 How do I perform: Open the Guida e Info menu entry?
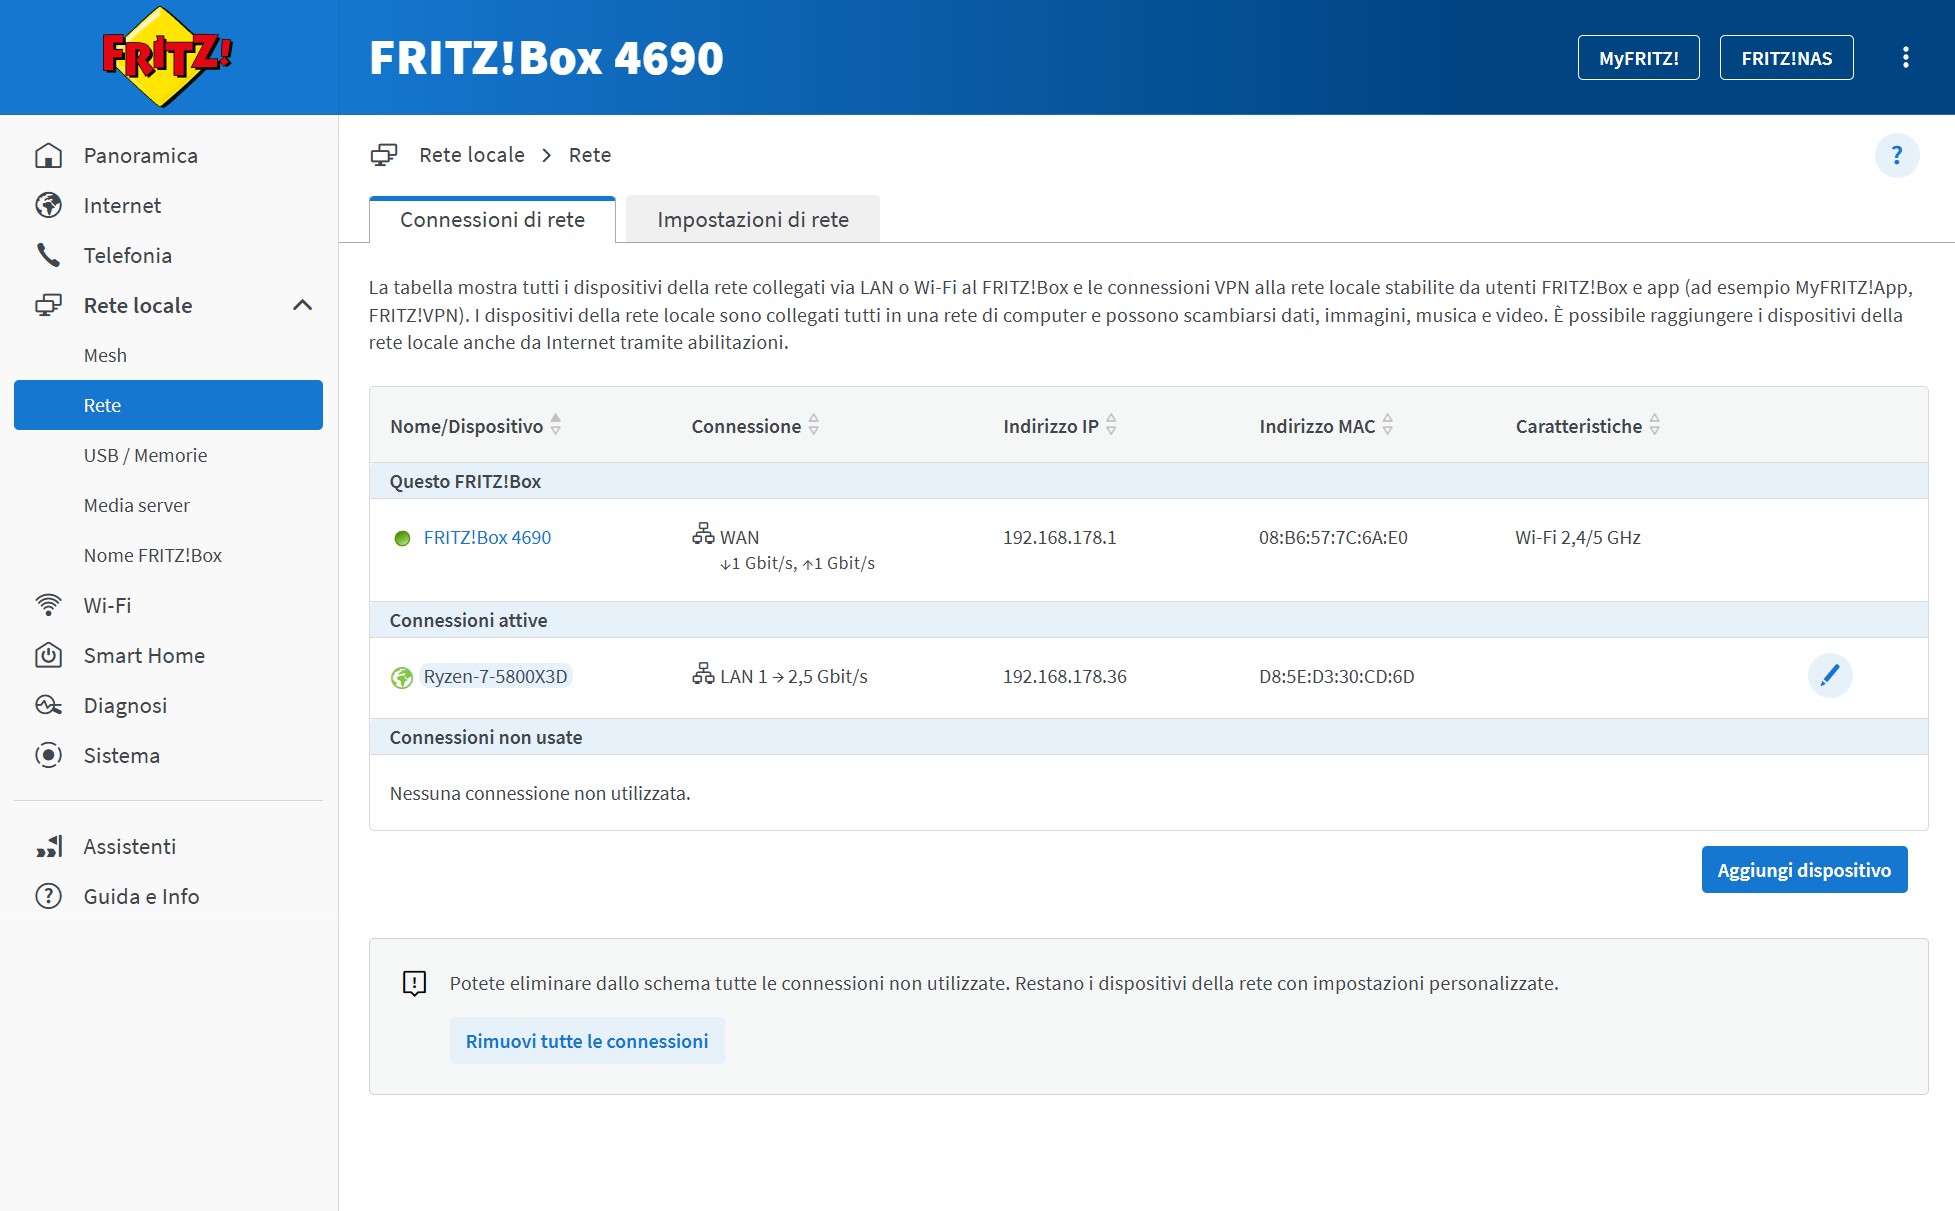pyautogui.click(x=168, y=896)
